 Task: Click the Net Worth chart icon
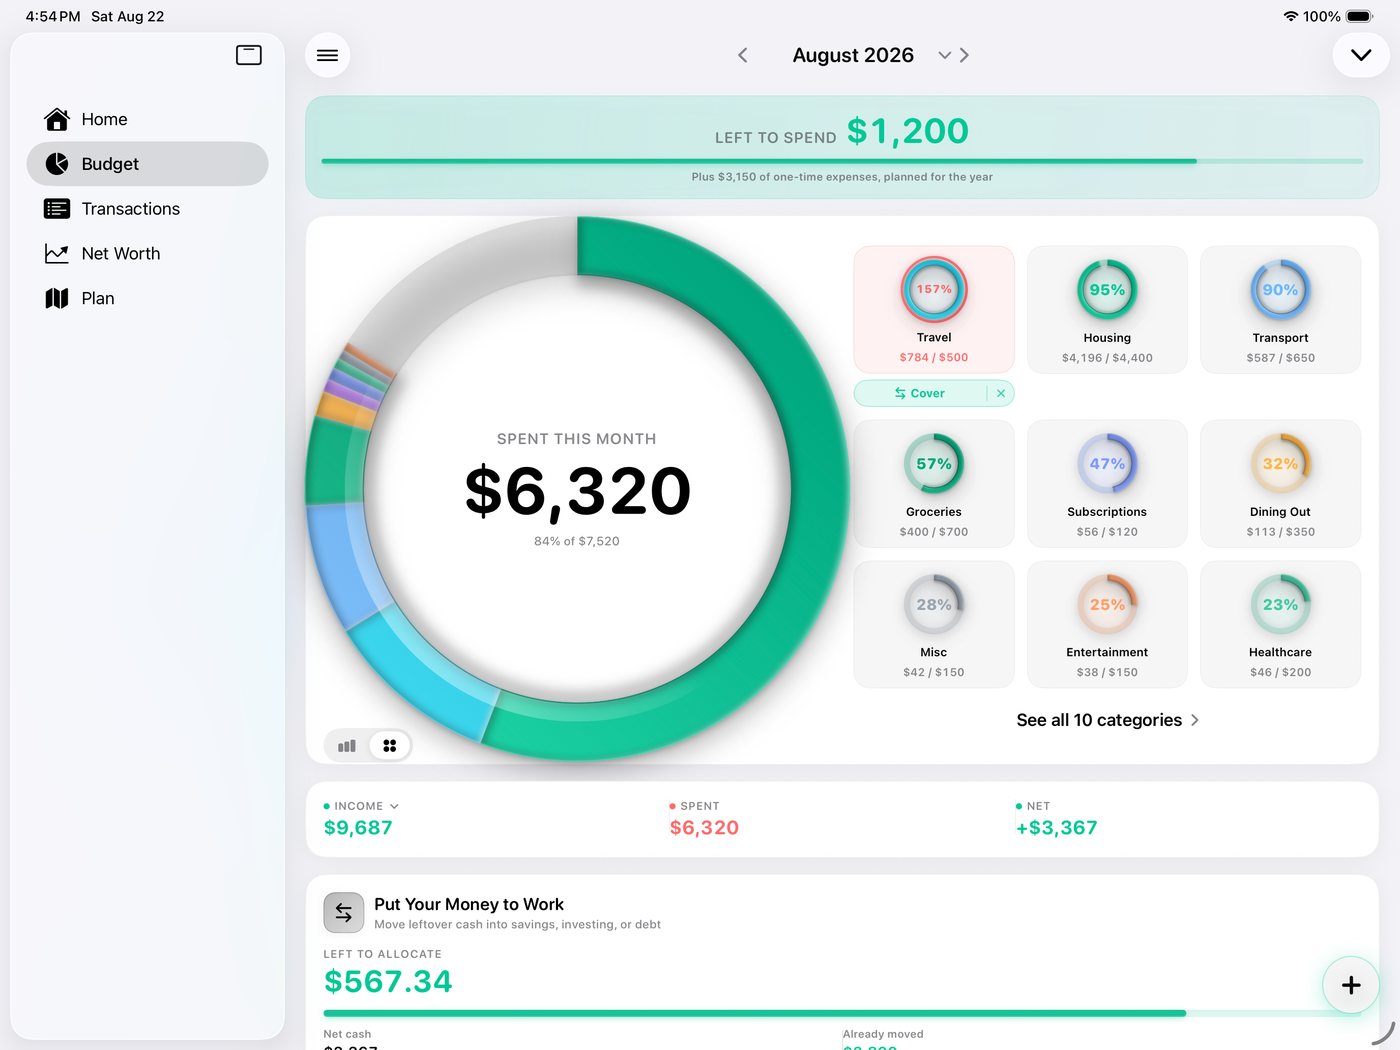click(57, 254)
